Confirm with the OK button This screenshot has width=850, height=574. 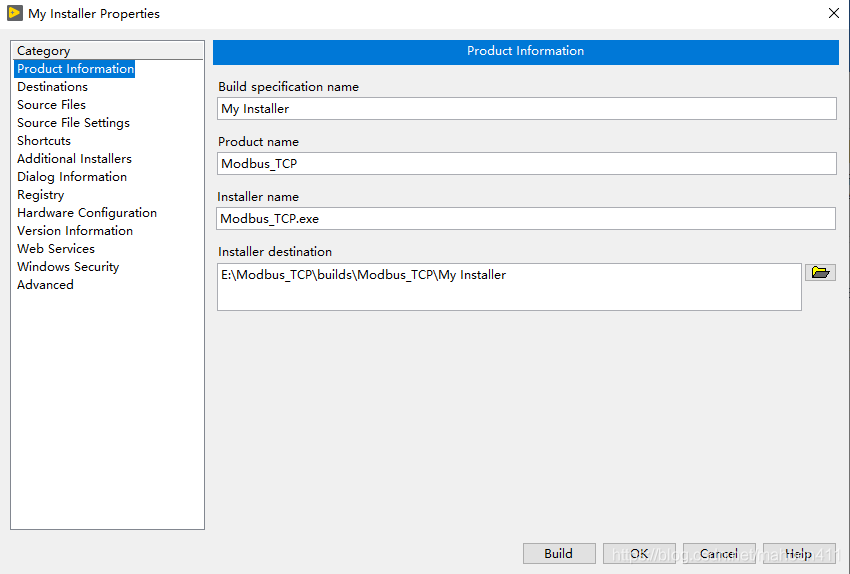(639, 553)
